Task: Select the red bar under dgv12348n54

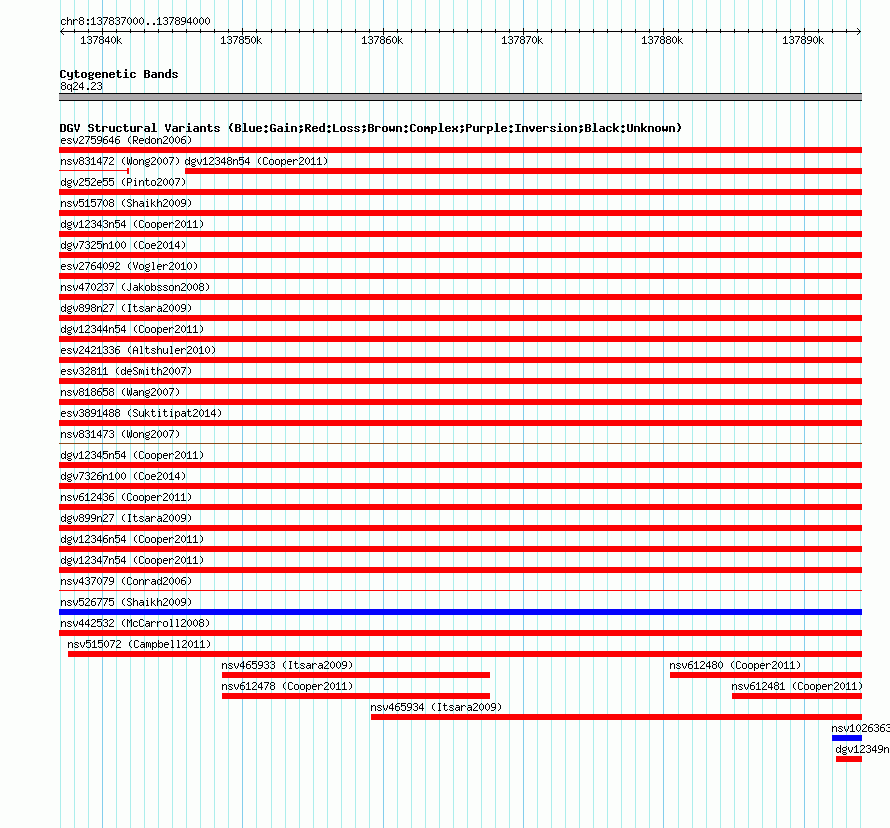Action: [x=523, y=171]
